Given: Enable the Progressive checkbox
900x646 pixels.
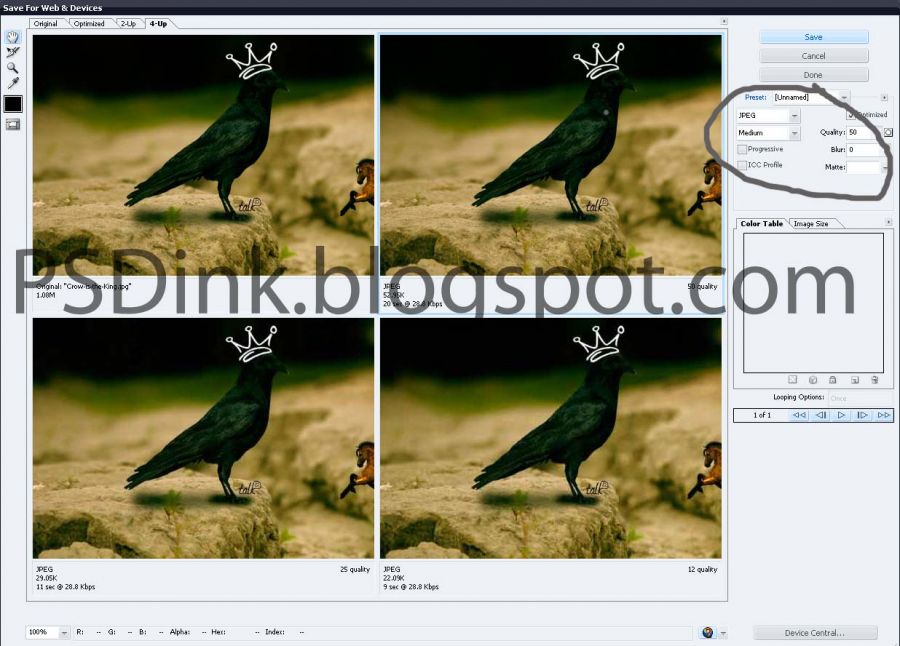Looking at the screenshot, I should (x=742, y=149).
